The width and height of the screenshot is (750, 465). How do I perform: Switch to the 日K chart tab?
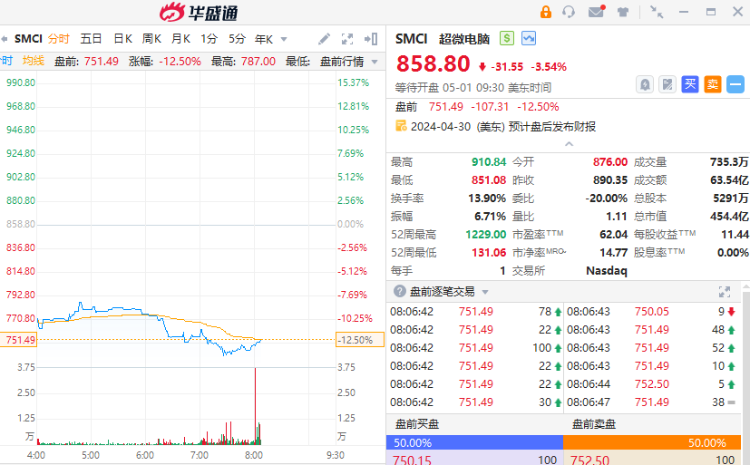(x=122, y=39)
